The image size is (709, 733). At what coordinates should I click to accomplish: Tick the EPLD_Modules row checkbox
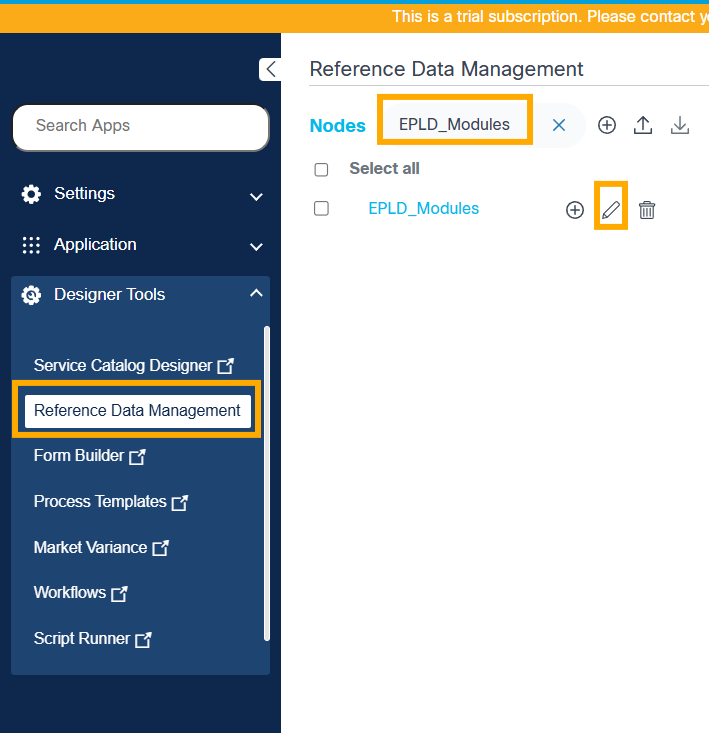(x=321, y=209)
